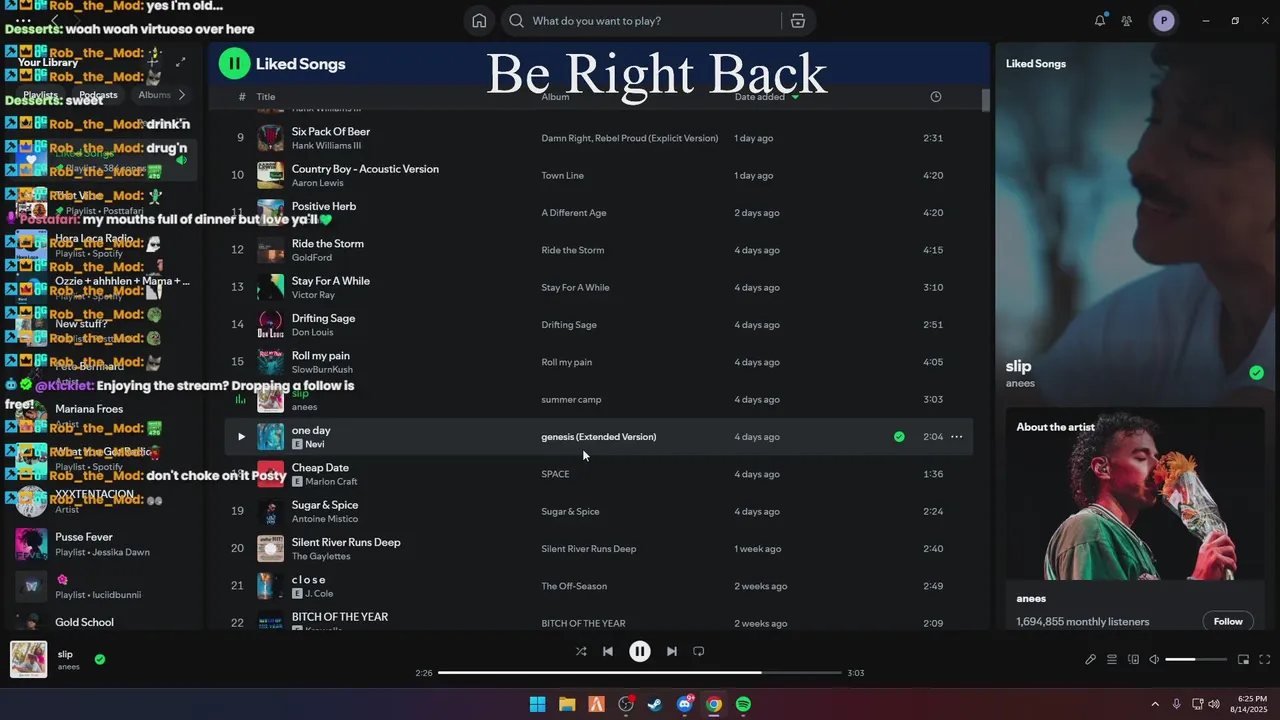Show more library filter chips with the arrow
The width and height of the screenshot is (1280, 720).
coord(181,95)
